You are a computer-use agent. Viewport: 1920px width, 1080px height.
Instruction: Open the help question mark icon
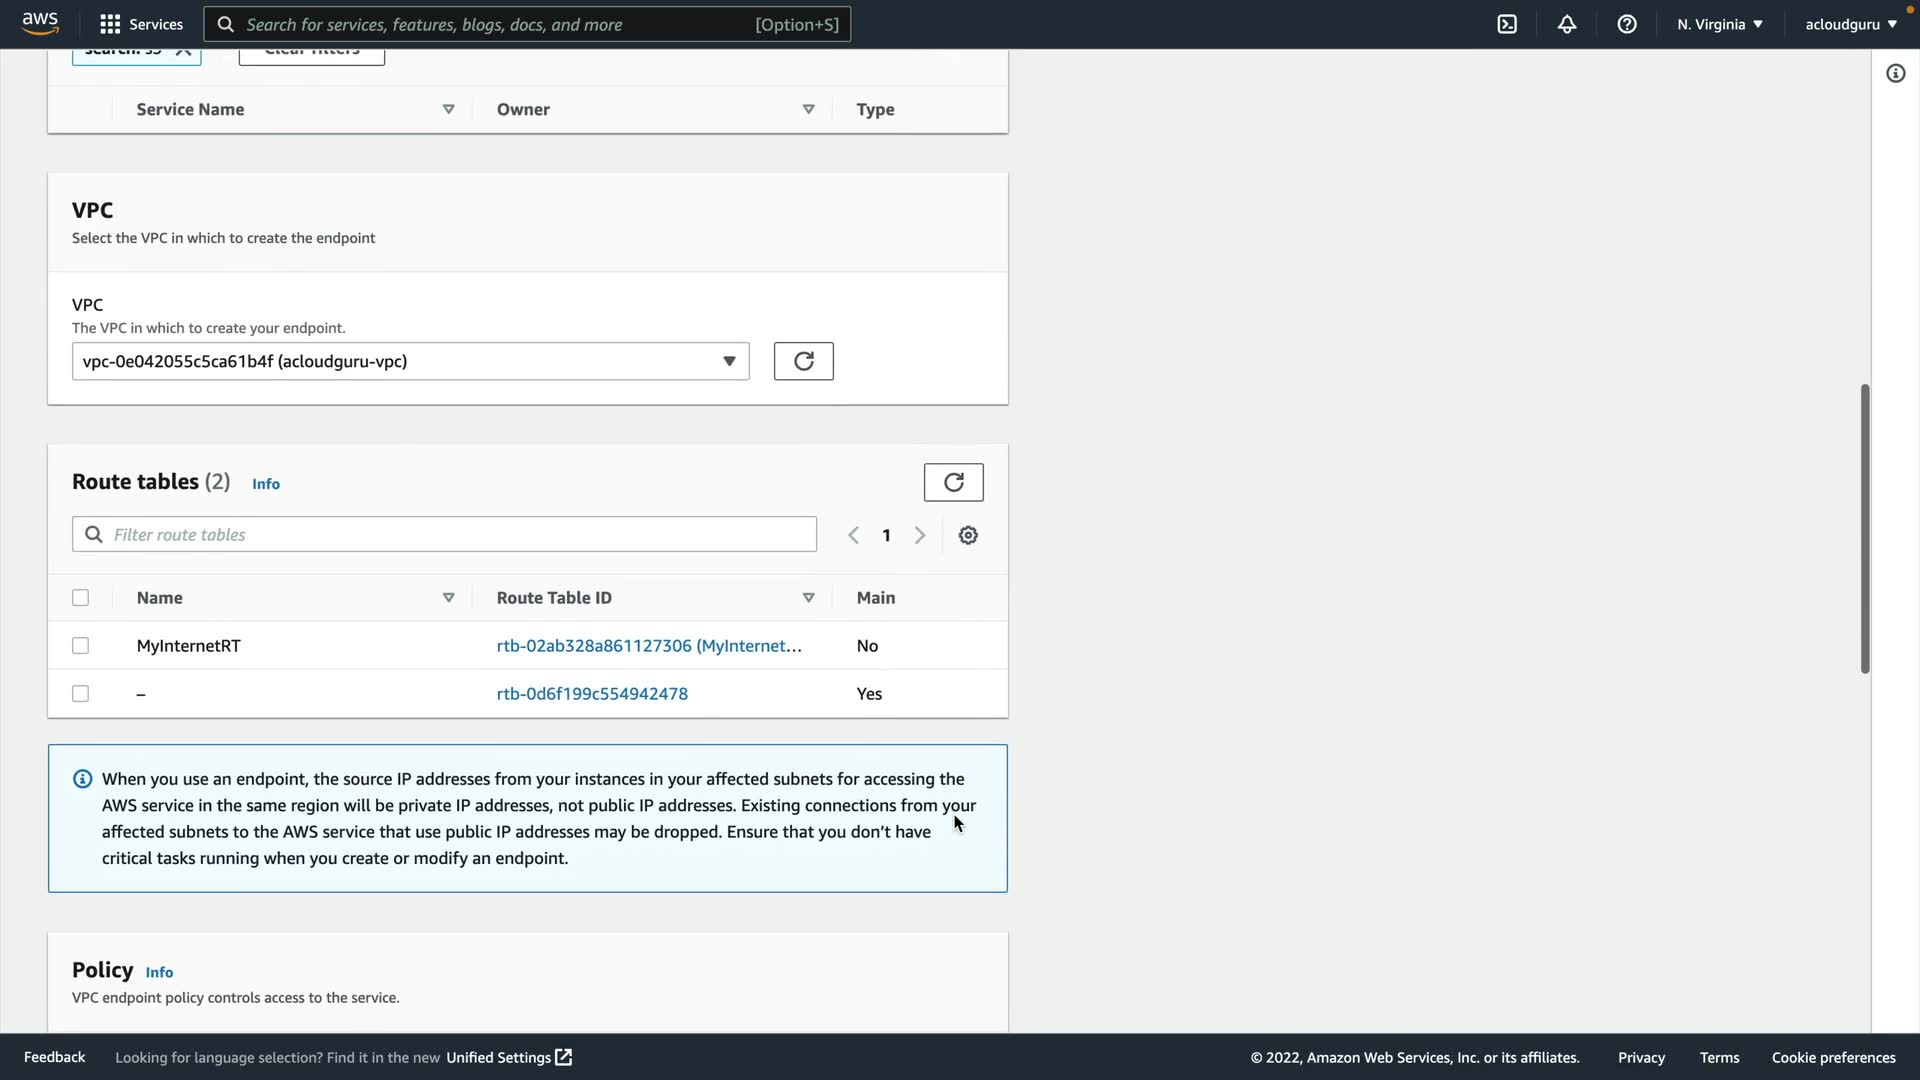(1627, 24)
